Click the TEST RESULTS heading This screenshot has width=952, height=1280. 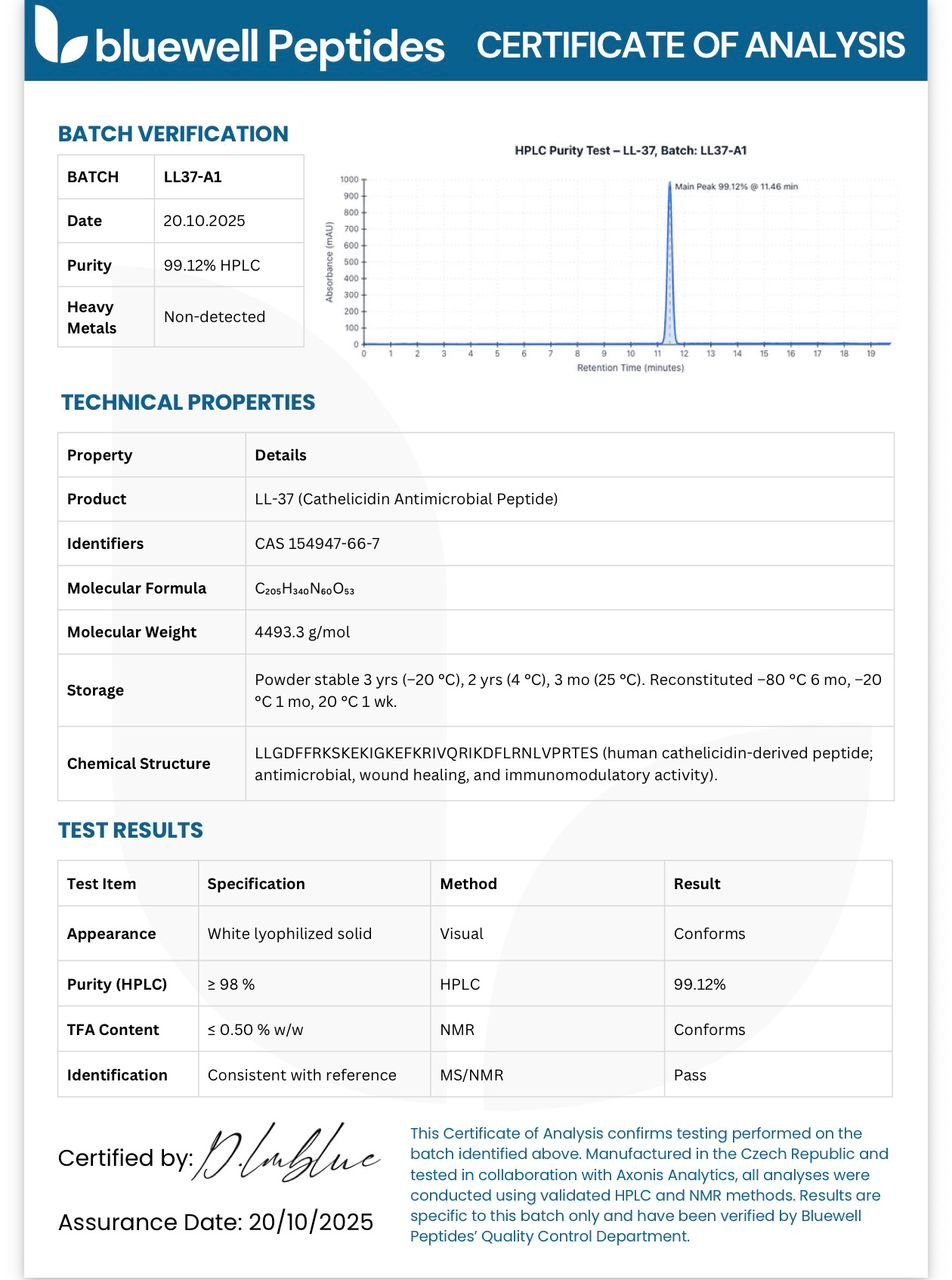tap(131, 831)
